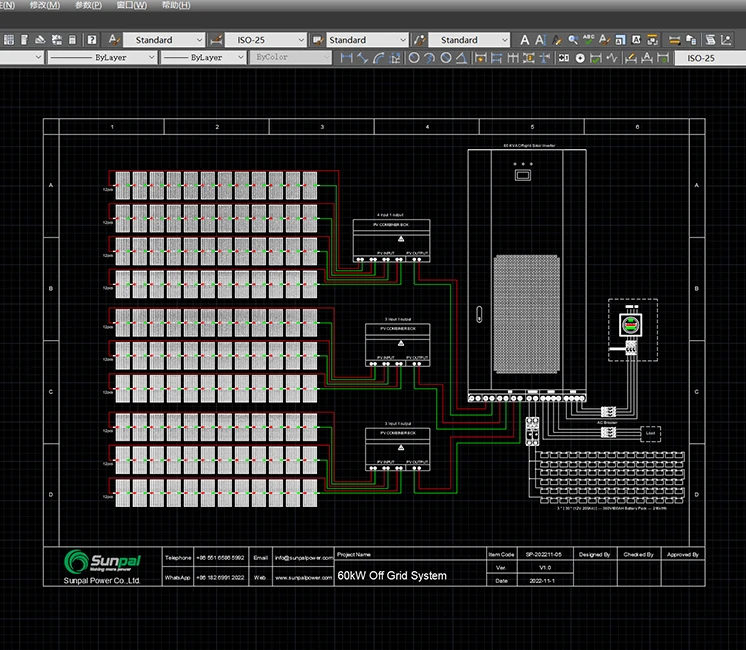Select the Radius dimension tool
The height and width of the screenshot is (650, 746).
tap(414, 58)
